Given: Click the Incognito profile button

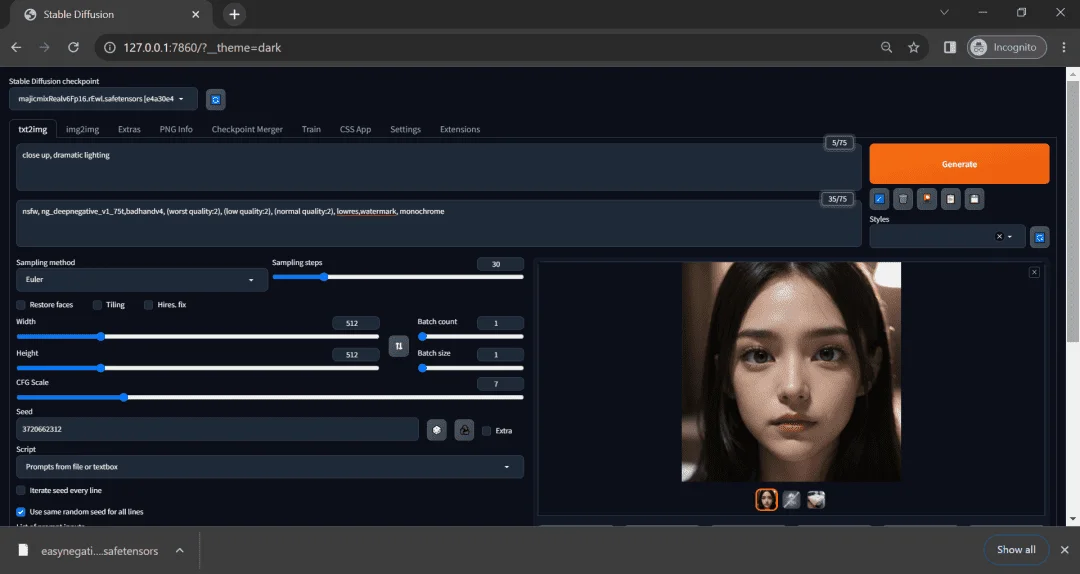Looking at the screenshot, I should pos(1007,48).
